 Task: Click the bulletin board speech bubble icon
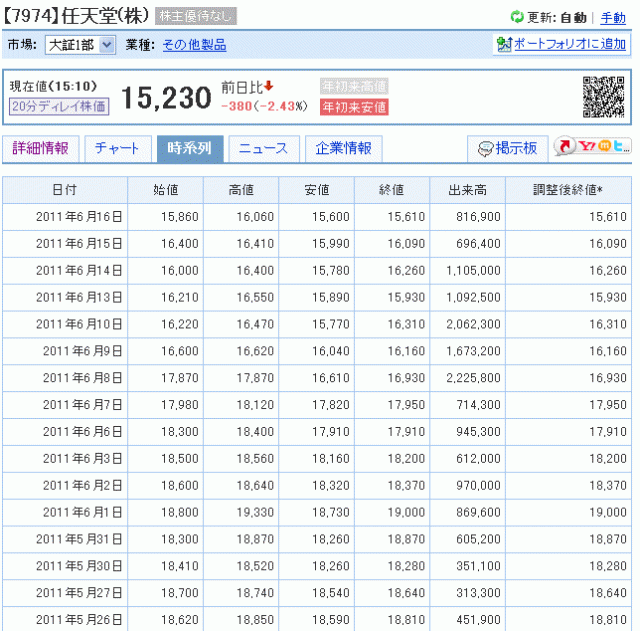point(485,149)
